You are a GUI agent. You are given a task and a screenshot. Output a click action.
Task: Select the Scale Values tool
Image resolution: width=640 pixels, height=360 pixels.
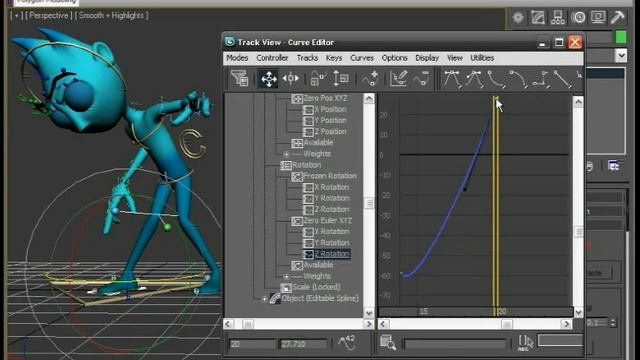pos(340,78)
